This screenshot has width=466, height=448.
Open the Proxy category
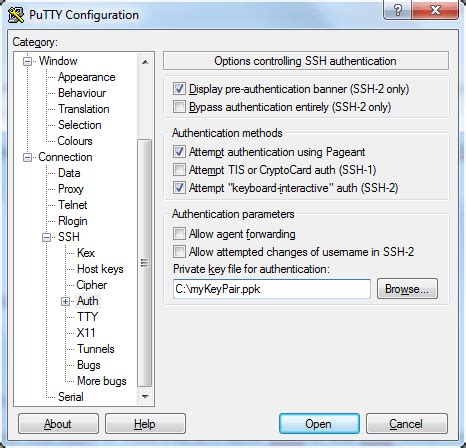point(71,189)
